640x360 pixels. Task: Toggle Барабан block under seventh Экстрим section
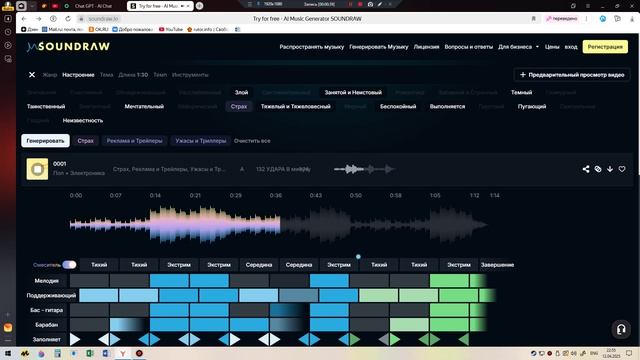tap(329, 324)
